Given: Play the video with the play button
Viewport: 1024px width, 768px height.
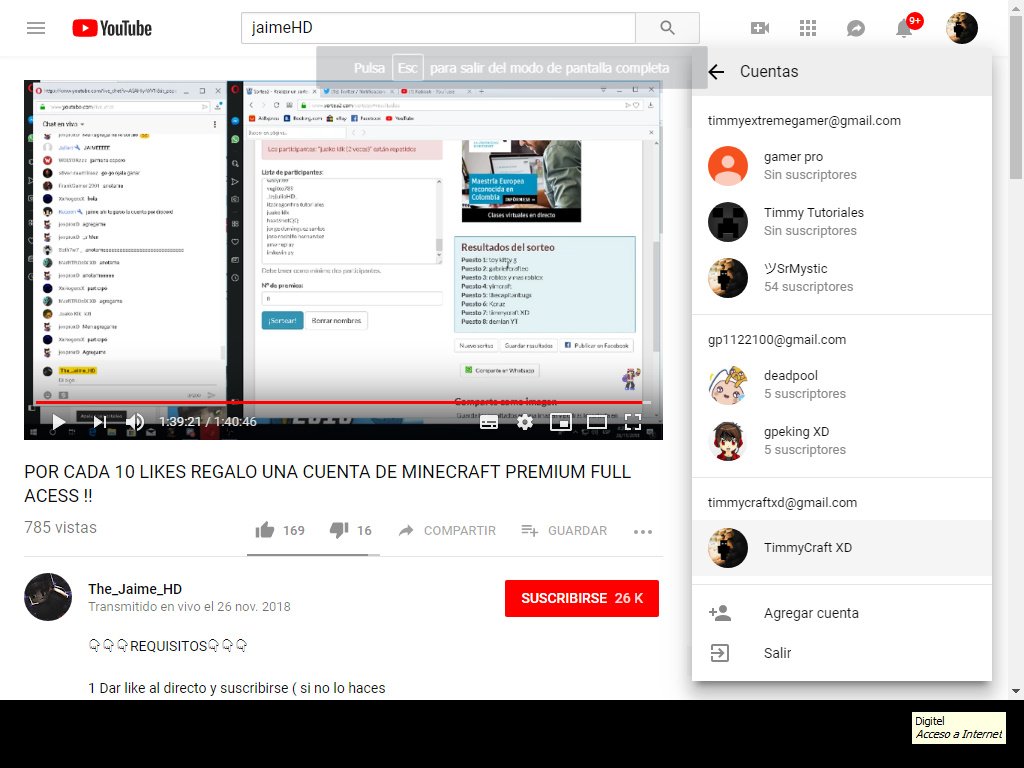Looking at the screenshot, I should coord(58,422).
